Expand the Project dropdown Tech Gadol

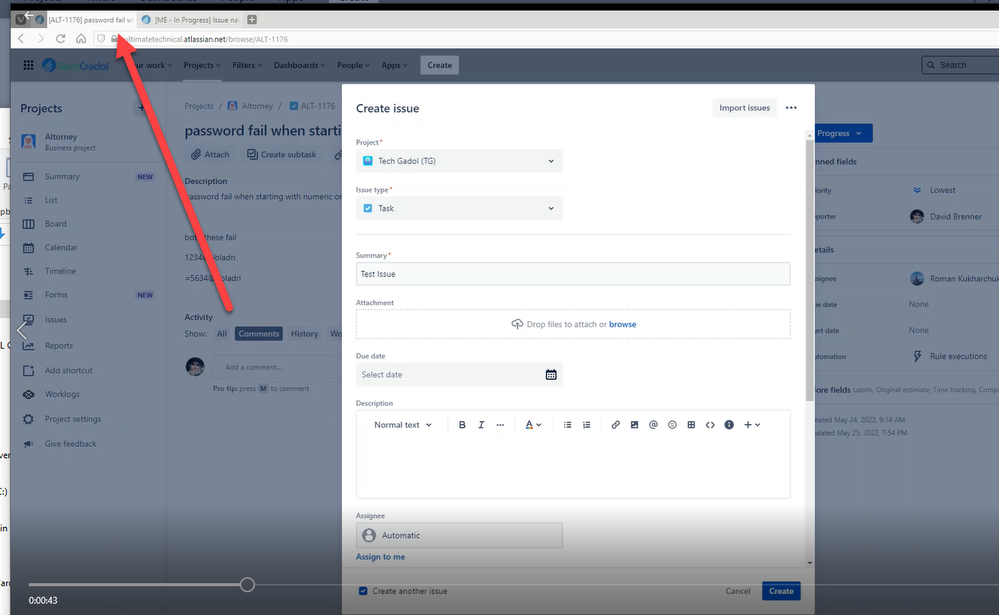click(459, 161)
